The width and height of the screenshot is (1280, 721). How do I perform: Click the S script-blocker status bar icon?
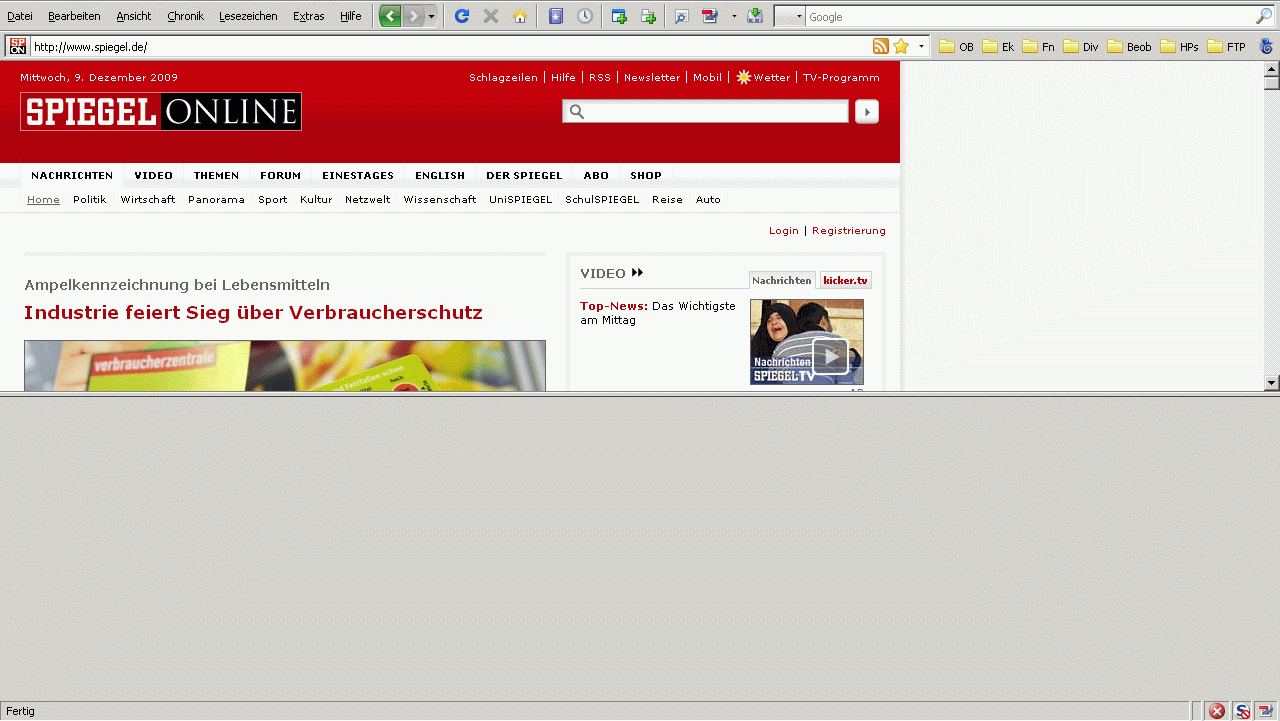click(1242, 711)
